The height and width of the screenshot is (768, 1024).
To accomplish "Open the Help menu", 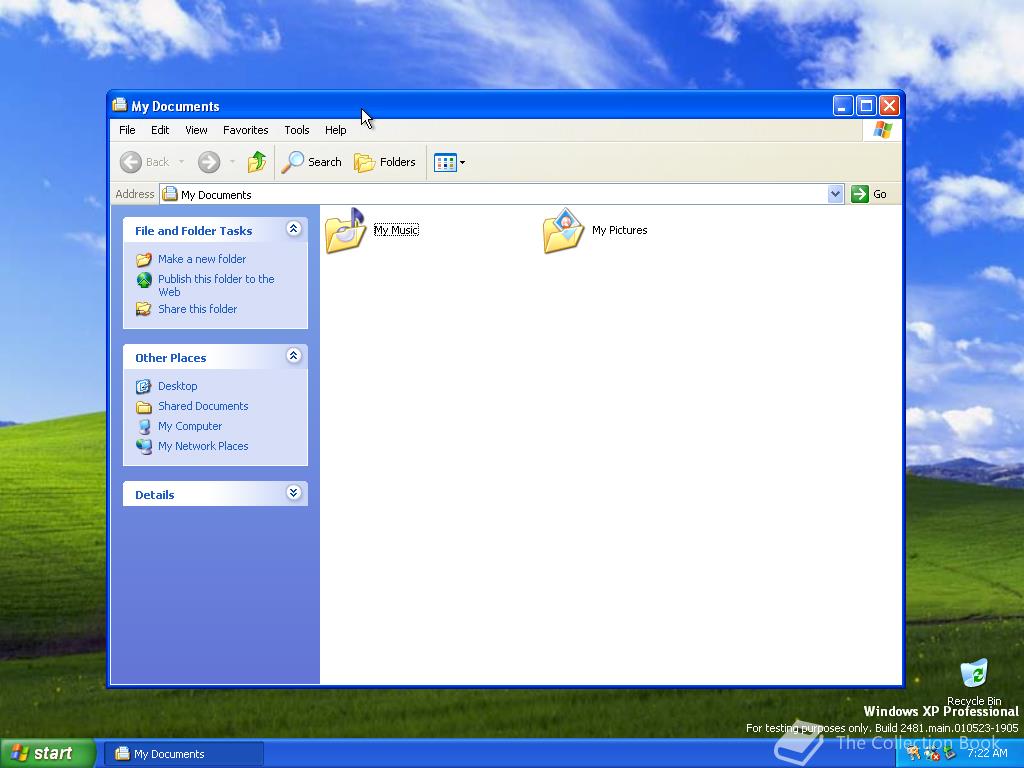I will tap(336, 130).
